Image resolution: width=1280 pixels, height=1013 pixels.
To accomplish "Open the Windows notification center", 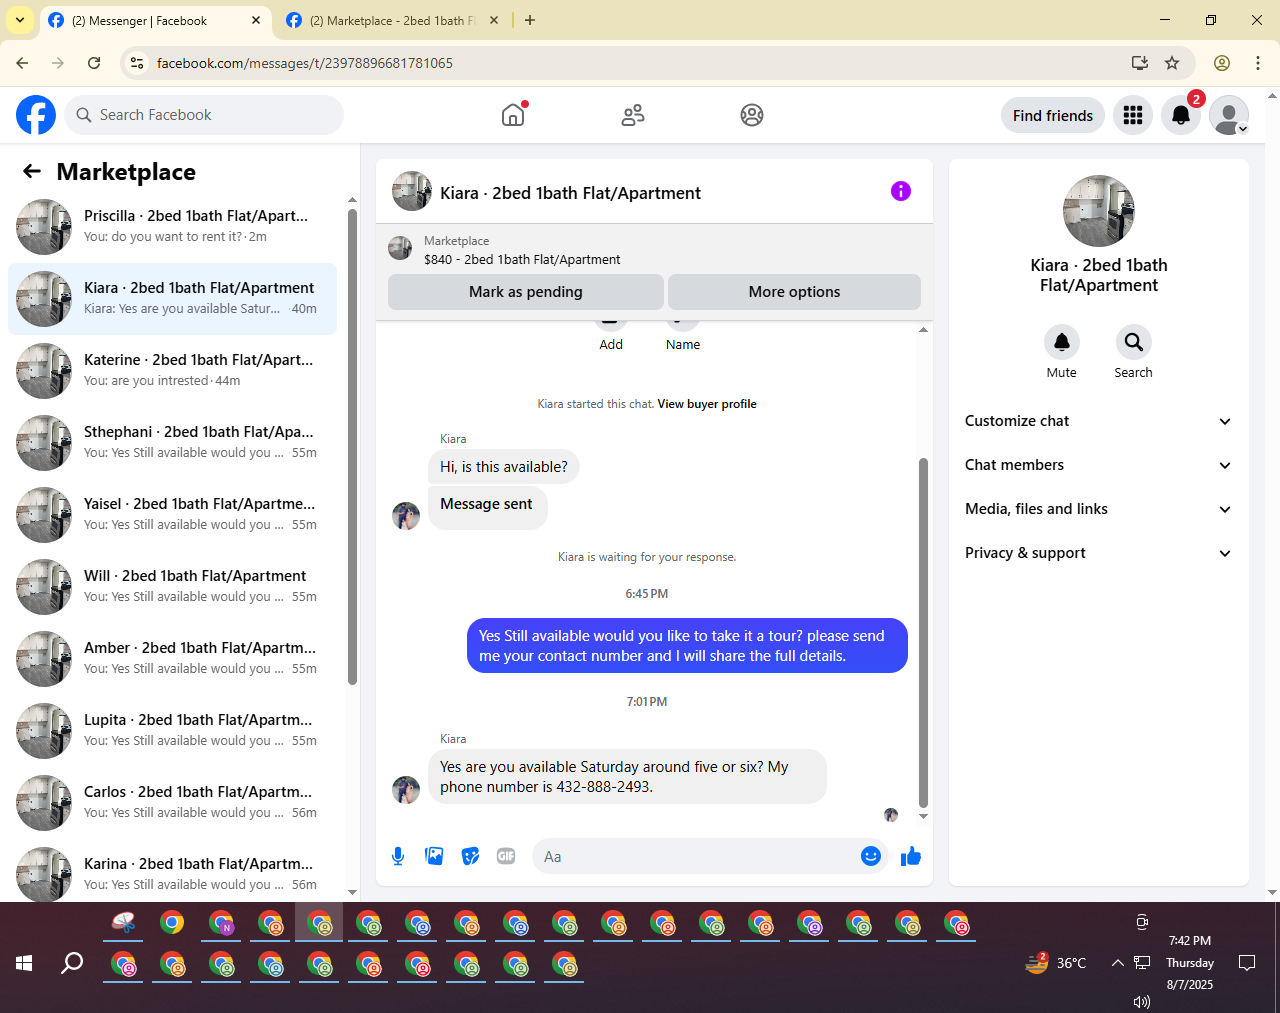I will 1247,963.
